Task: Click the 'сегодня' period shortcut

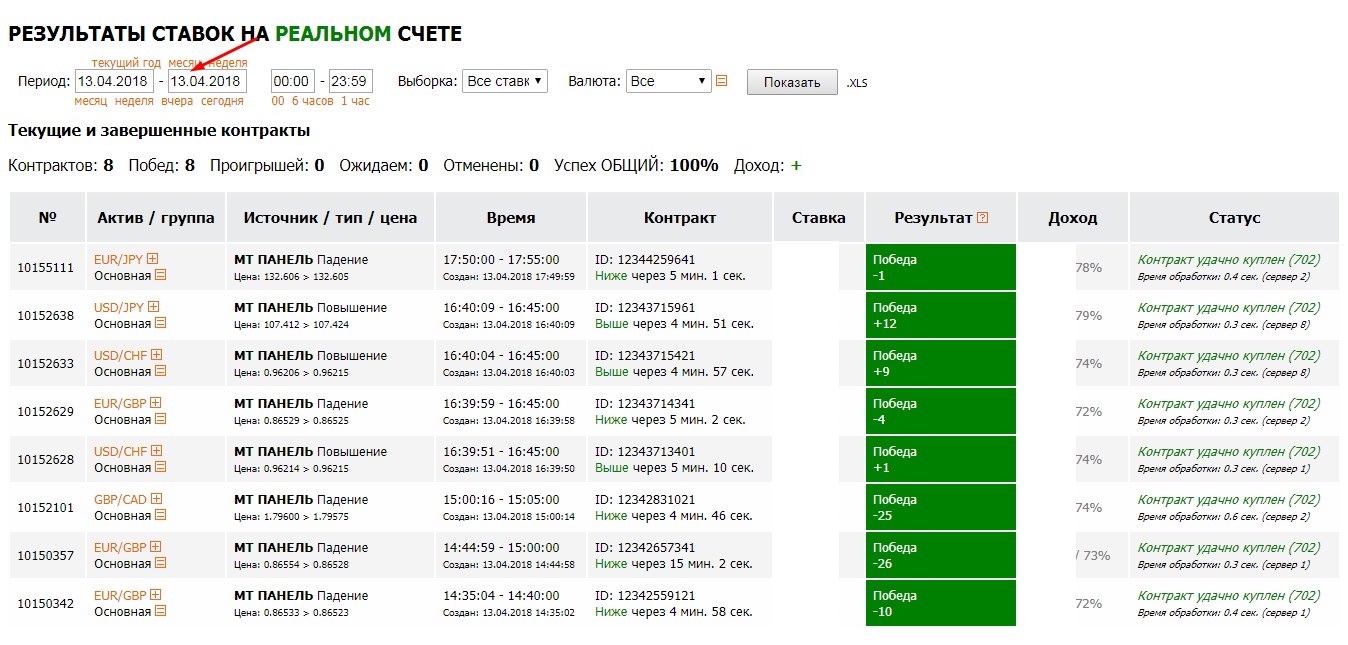Action: 222,101
